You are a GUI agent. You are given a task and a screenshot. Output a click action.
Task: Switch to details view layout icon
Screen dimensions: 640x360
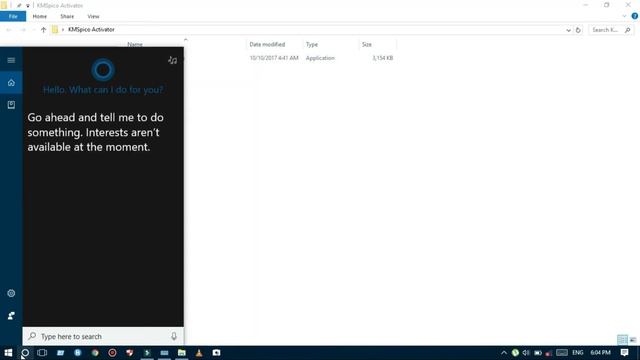click(x=622, y=340)
